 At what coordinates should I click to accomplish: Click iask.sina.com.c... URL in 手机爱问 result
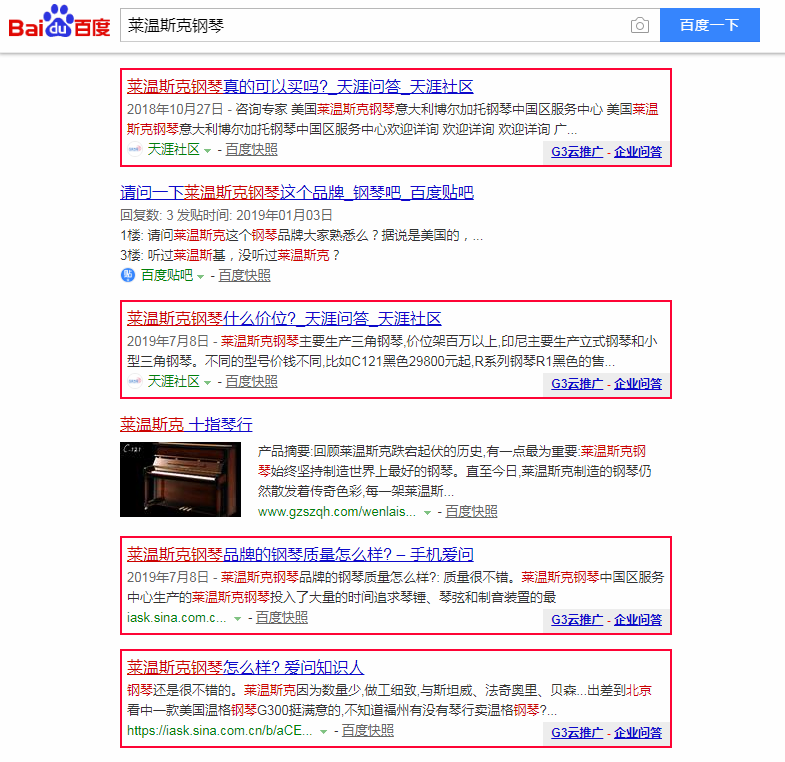(x=176, y=617)
